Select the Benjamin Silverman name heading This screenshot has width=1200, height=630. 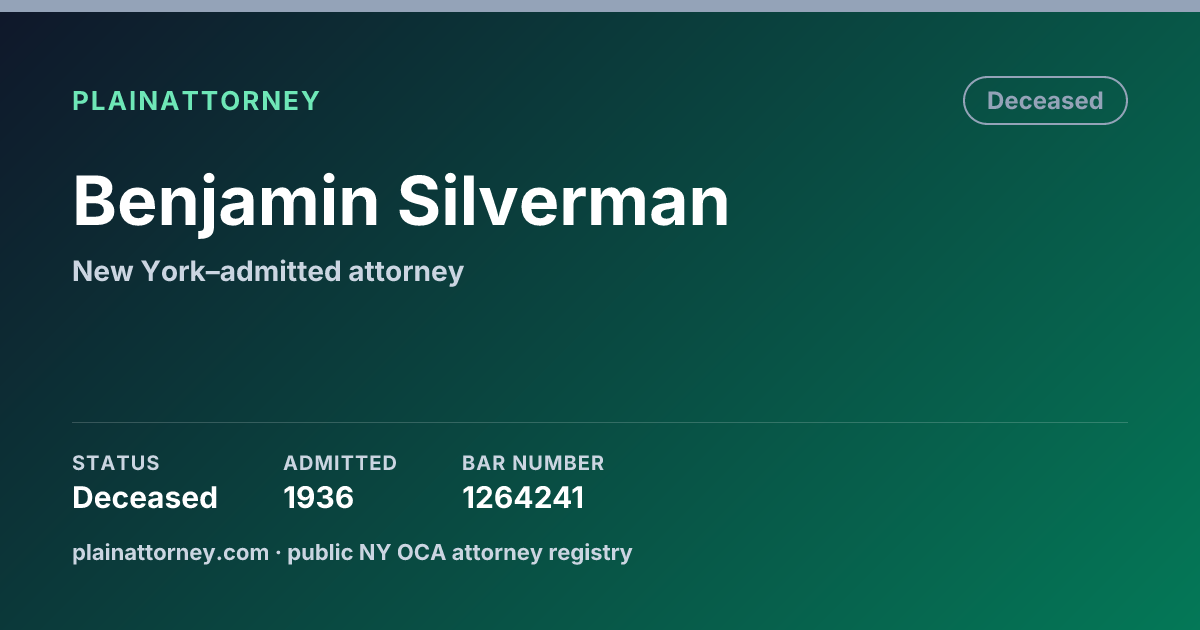[401, 204]
